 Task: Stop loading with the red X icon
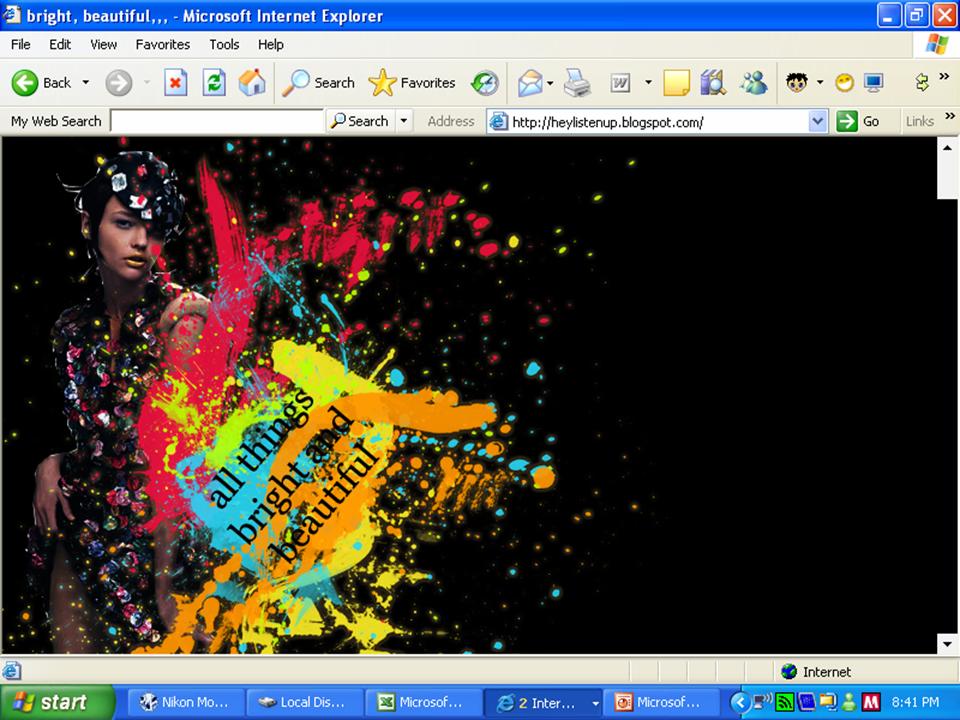click(176, 83)
